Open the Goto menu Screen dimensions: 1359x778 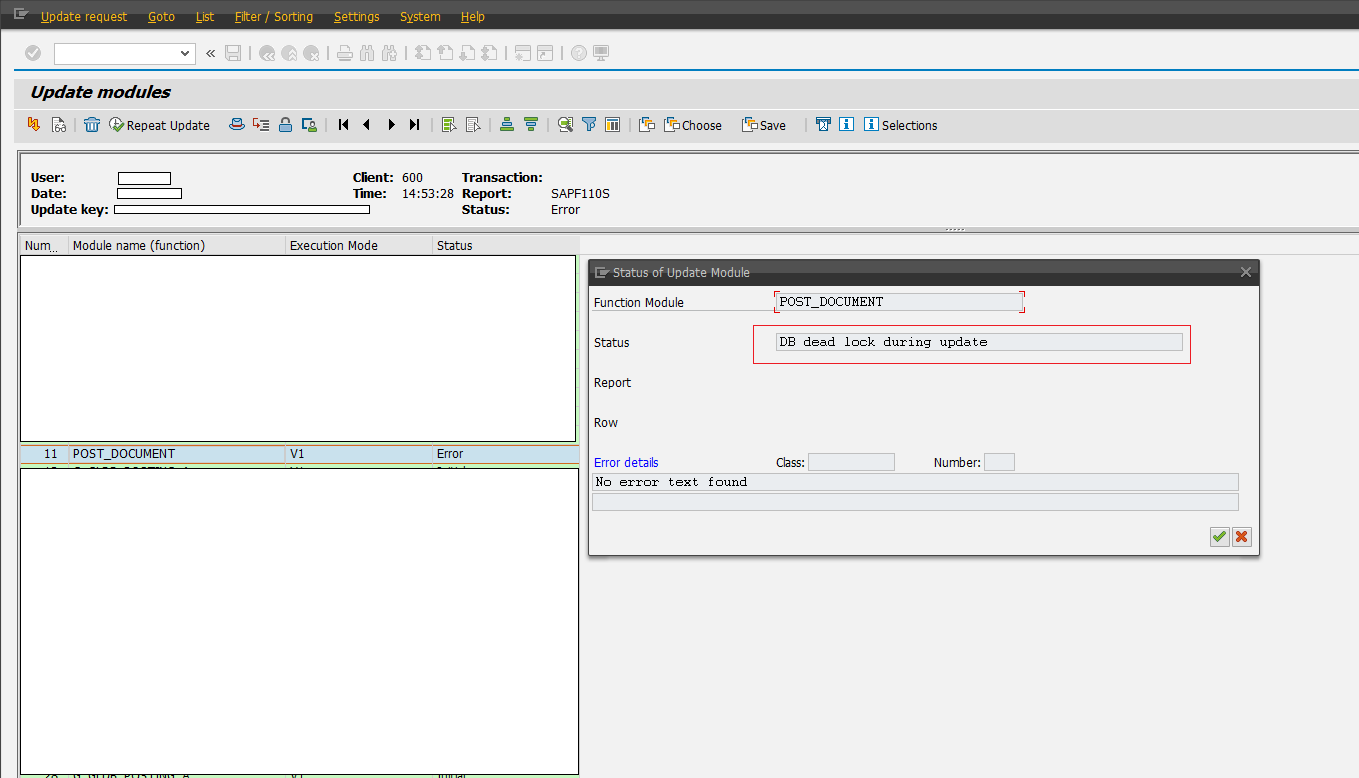pos(161,16)
